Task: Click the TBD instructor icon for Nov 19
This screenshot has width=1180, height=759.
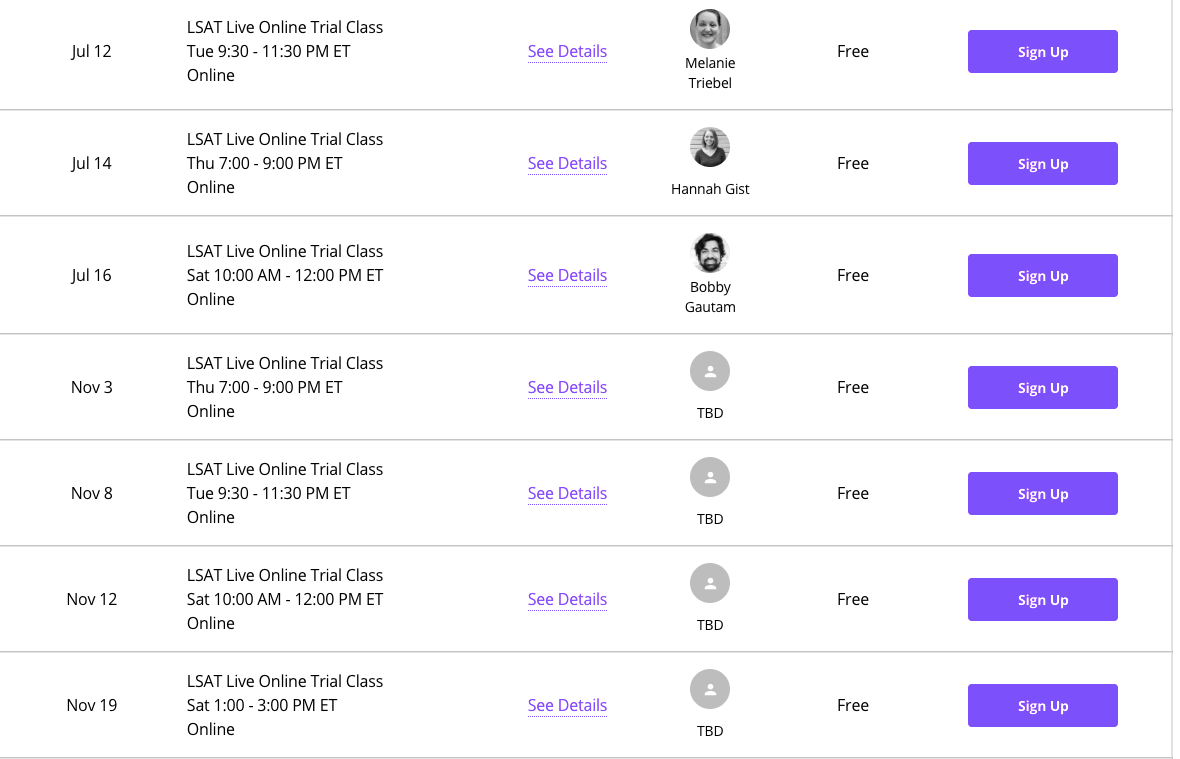Action: (x=710, y=689)
